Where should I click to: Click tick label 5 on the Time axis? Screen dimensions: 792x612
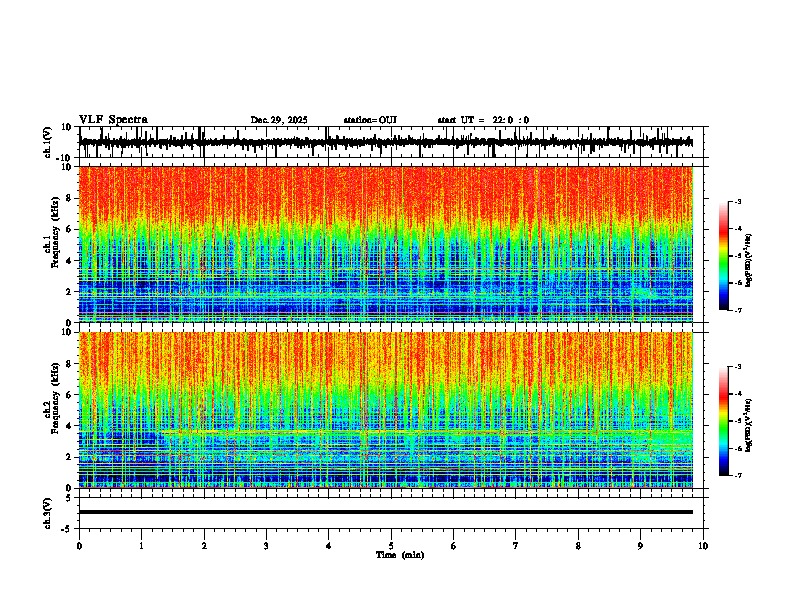[x=391, y=546]
